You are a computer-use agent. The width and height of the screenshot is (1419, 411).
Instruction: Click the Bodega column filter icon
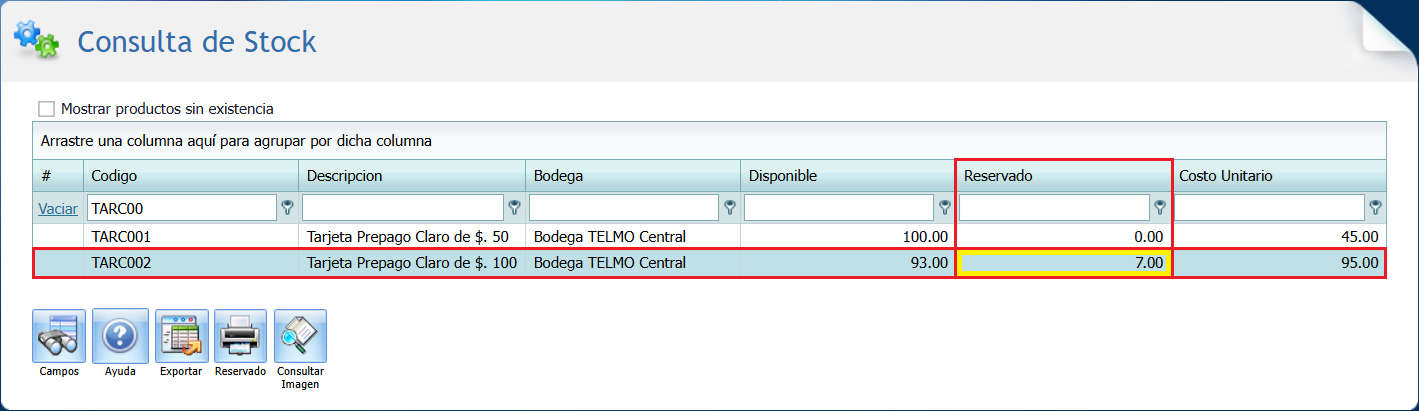(730, 208)
